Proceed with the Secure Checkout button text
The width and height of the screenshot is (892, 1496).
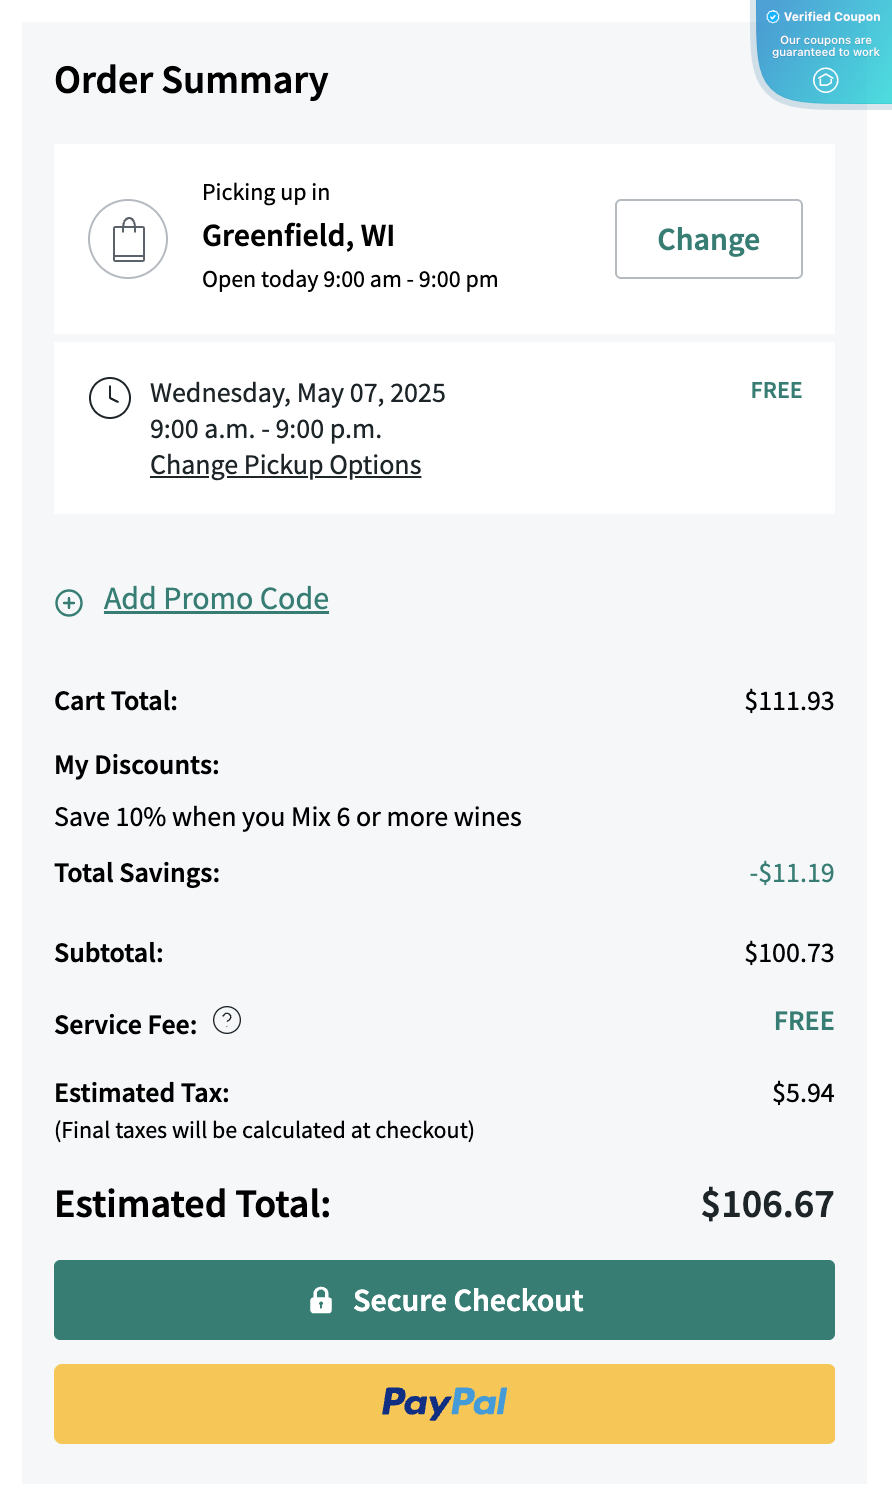click(x=468, y=1300)
